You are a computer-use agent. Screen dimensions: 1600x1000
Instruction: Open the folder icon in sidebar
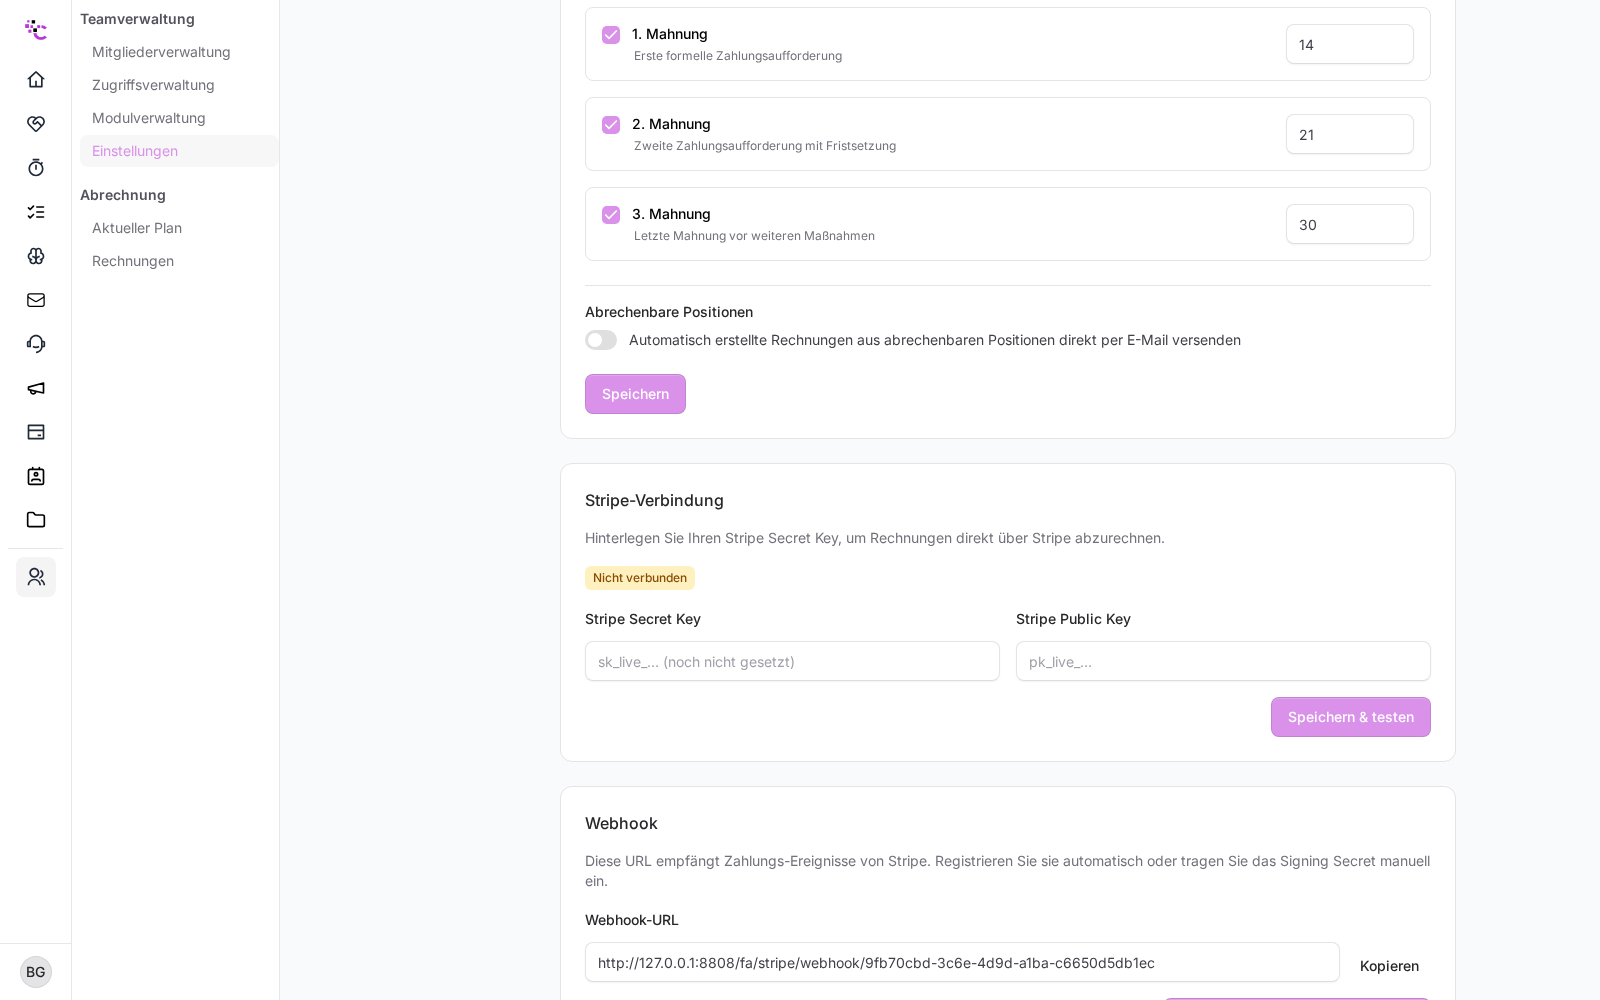coord(36,519)
